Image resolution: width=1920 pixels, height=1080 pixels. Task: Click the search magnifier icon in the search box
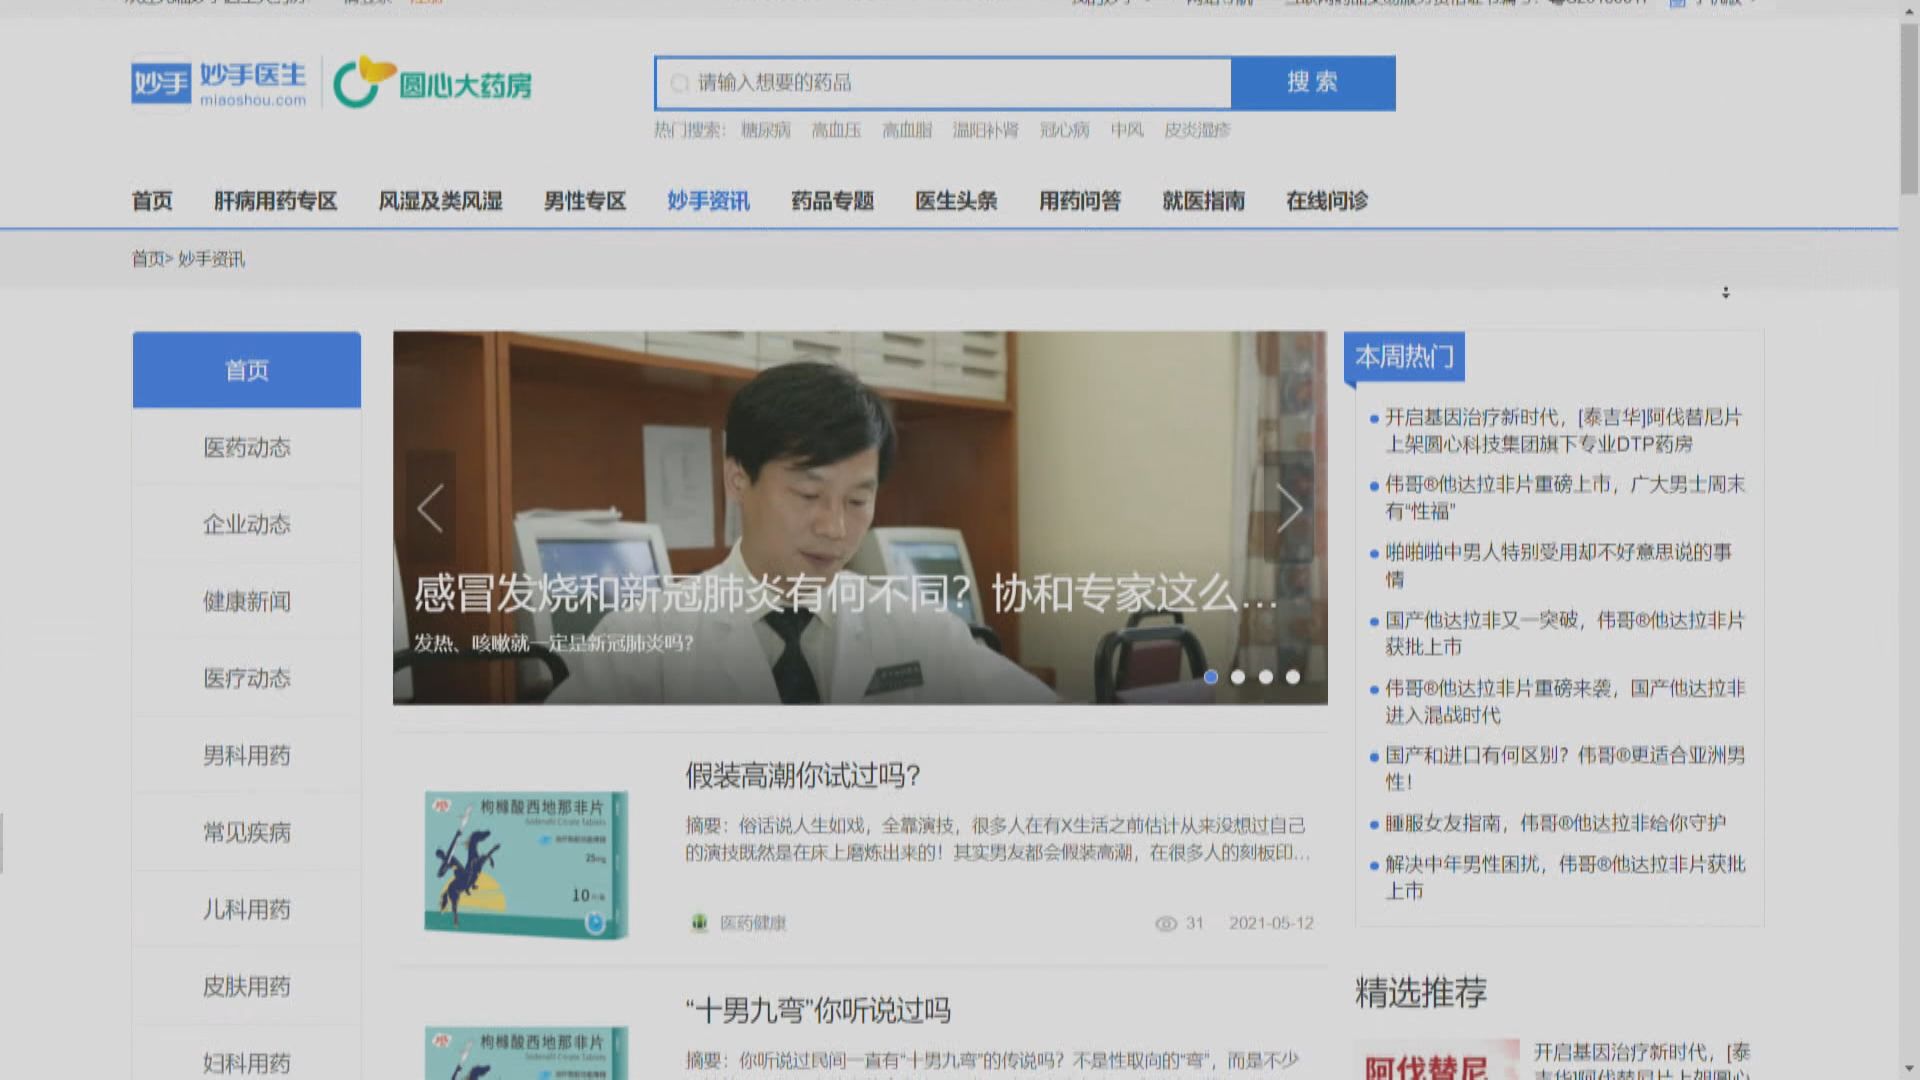[x=680, y=83]
